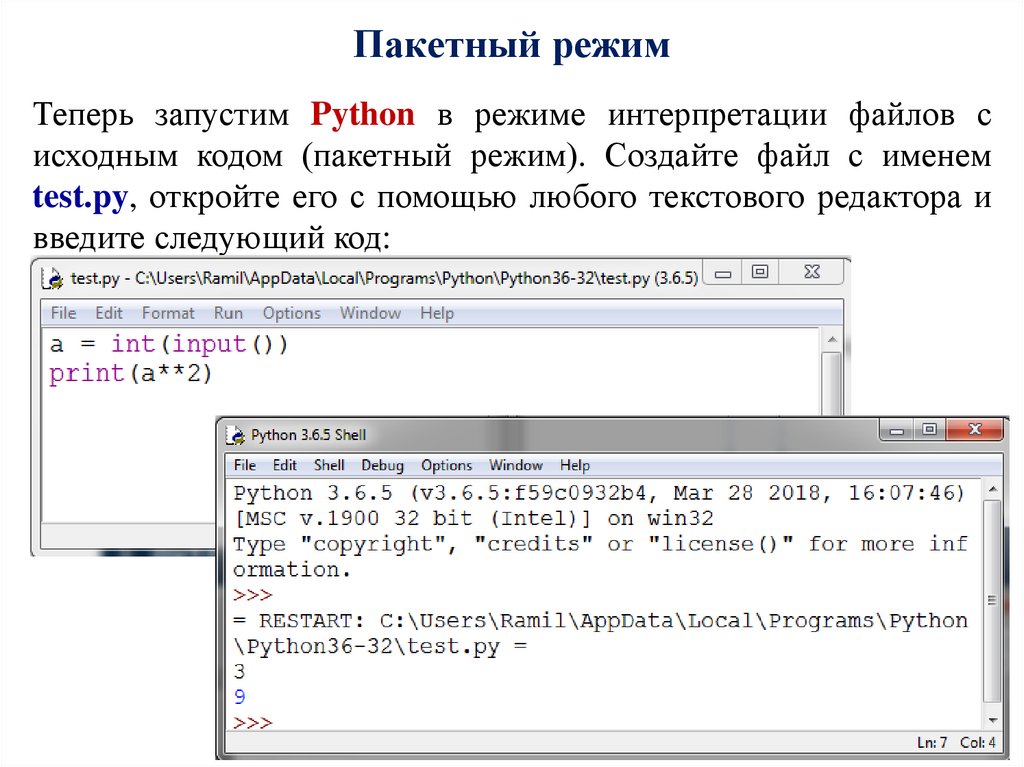Open the editor's File menu
Screen dimensions: 1024x767
(x=63, y=313)
